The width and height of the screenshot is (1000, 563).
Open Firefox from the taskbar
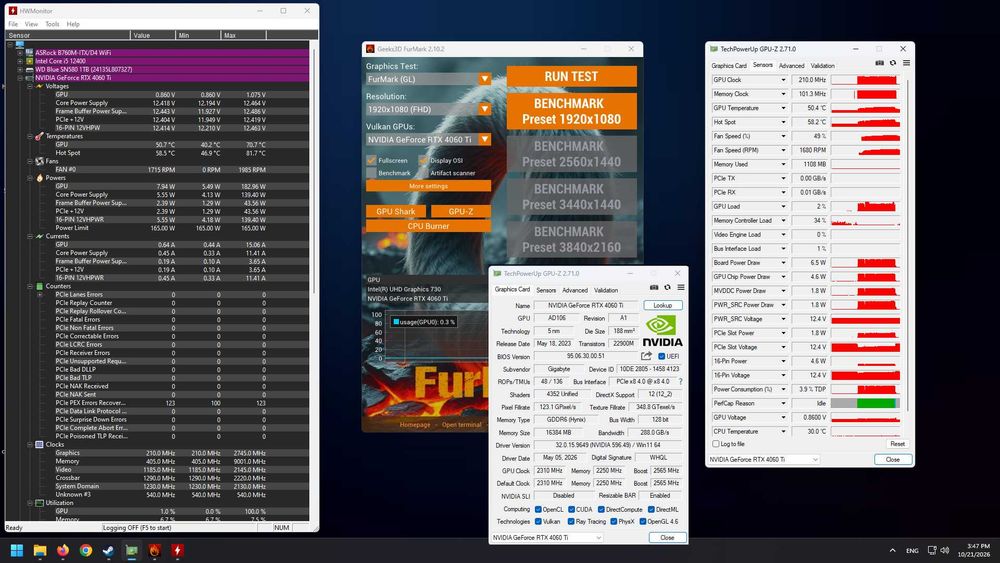tap(62, 550)
